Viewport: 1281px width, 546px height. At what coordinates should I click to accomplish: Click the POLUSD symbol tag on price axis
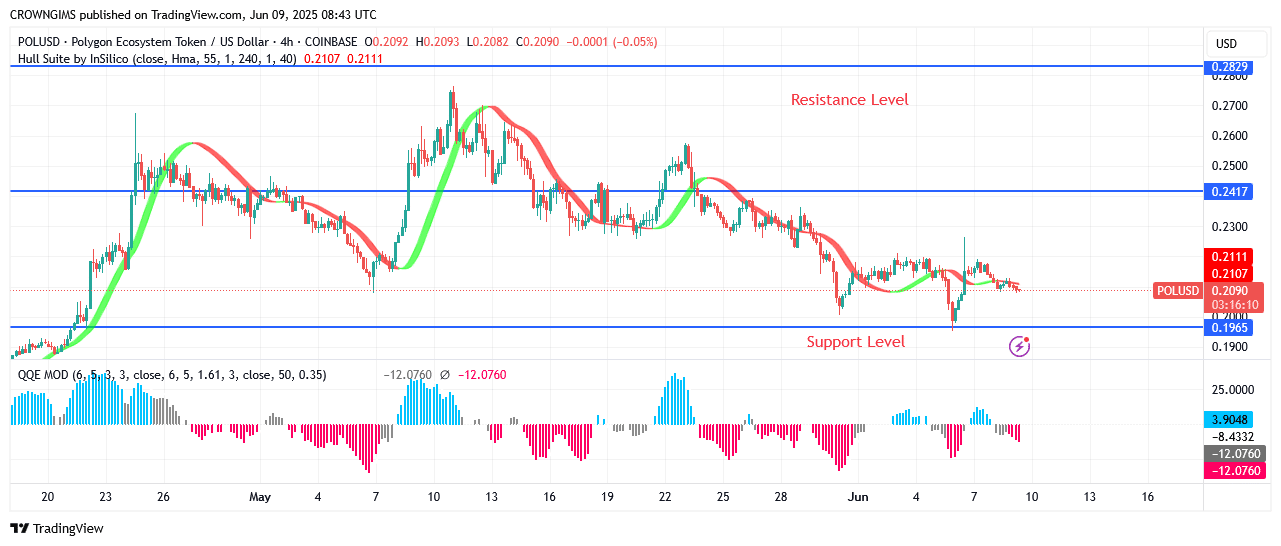pos(1178,291)
